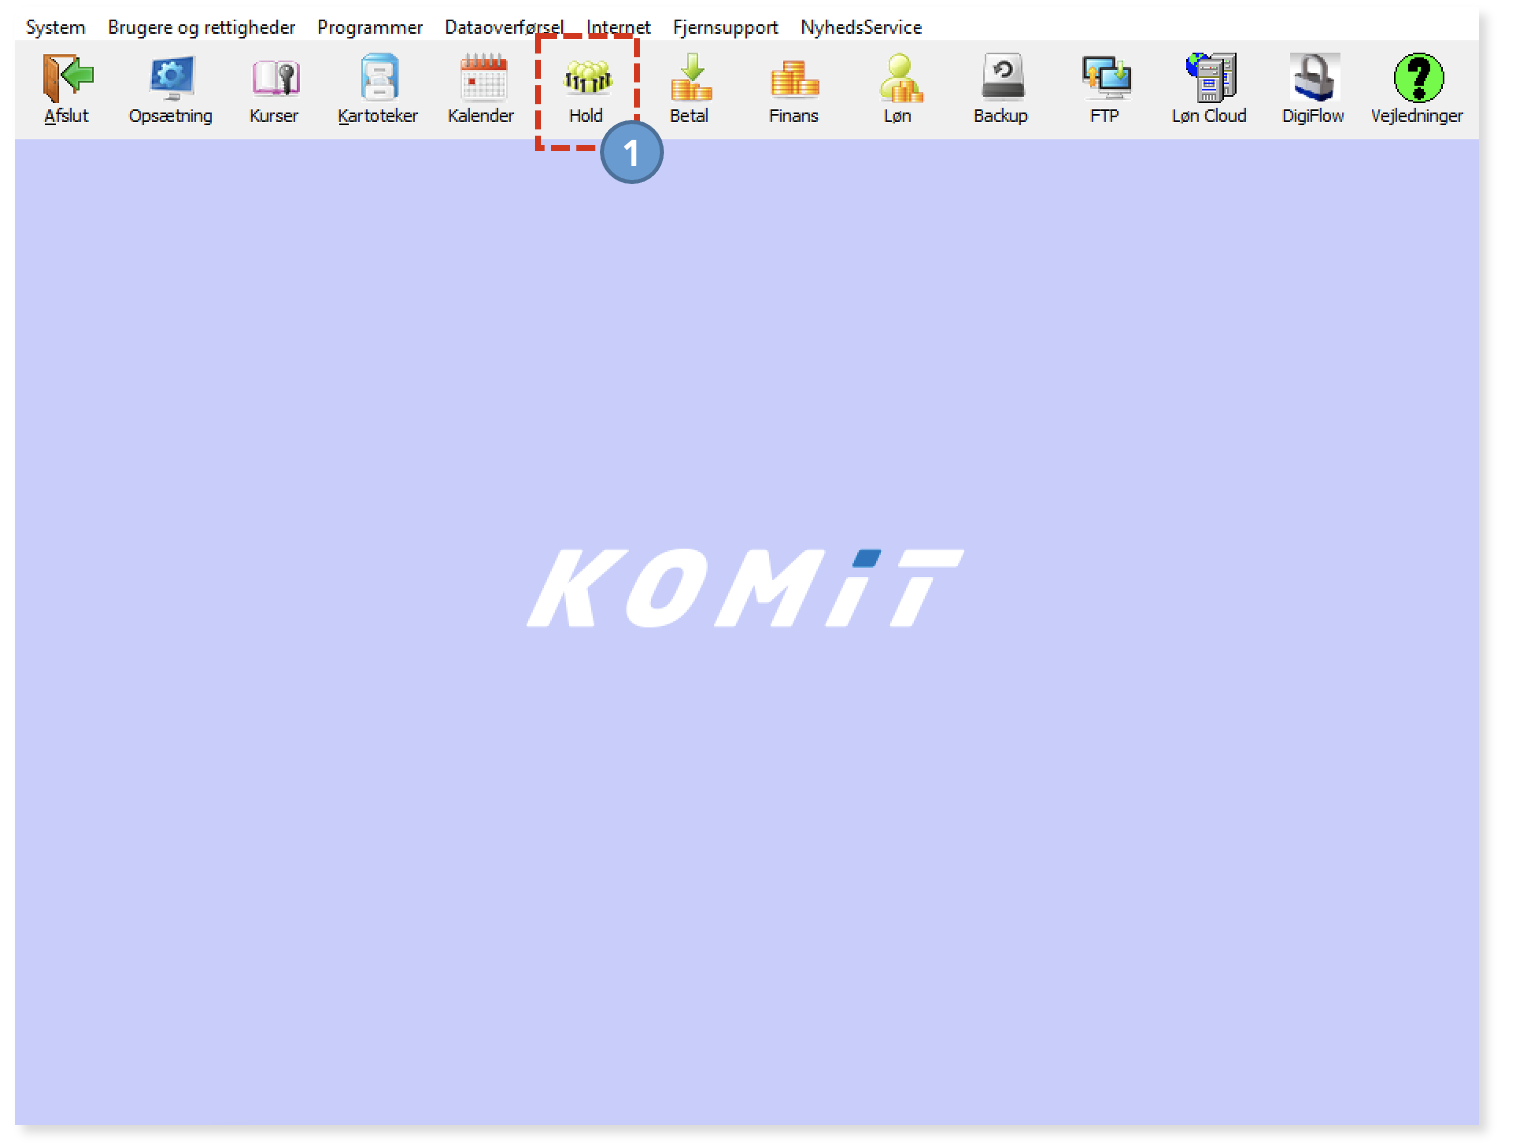Open DigiFlow

[1313, 89]
